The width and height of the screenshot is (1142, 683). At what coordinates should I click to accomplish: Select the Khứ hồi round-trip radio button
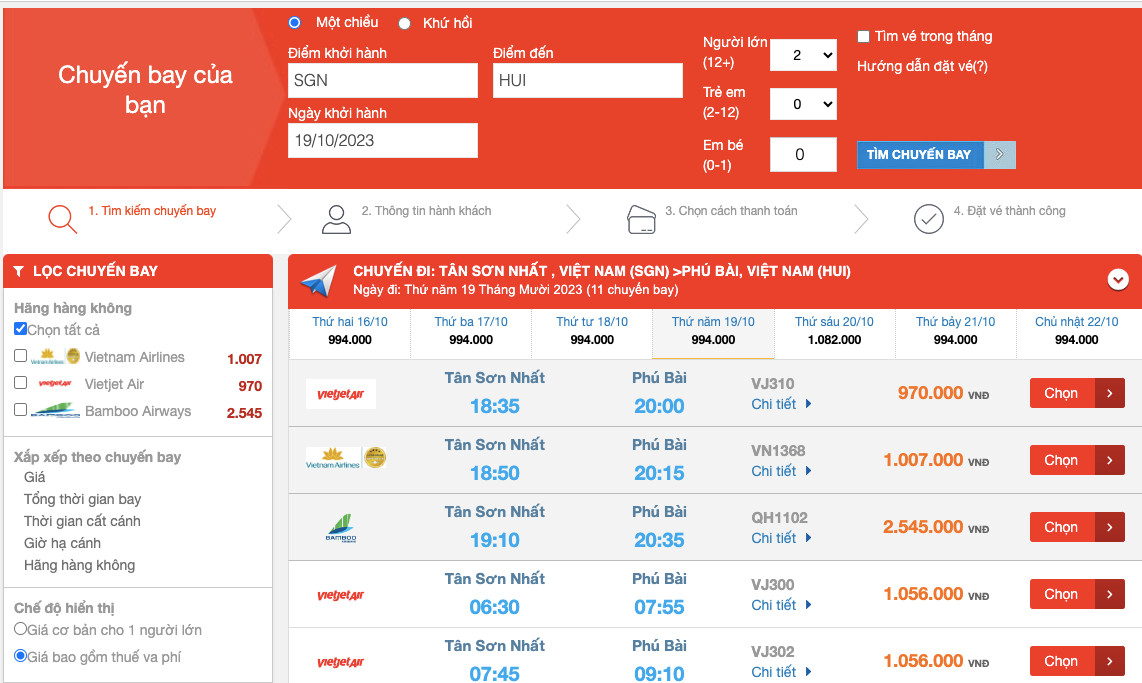(x=405, y=23)
